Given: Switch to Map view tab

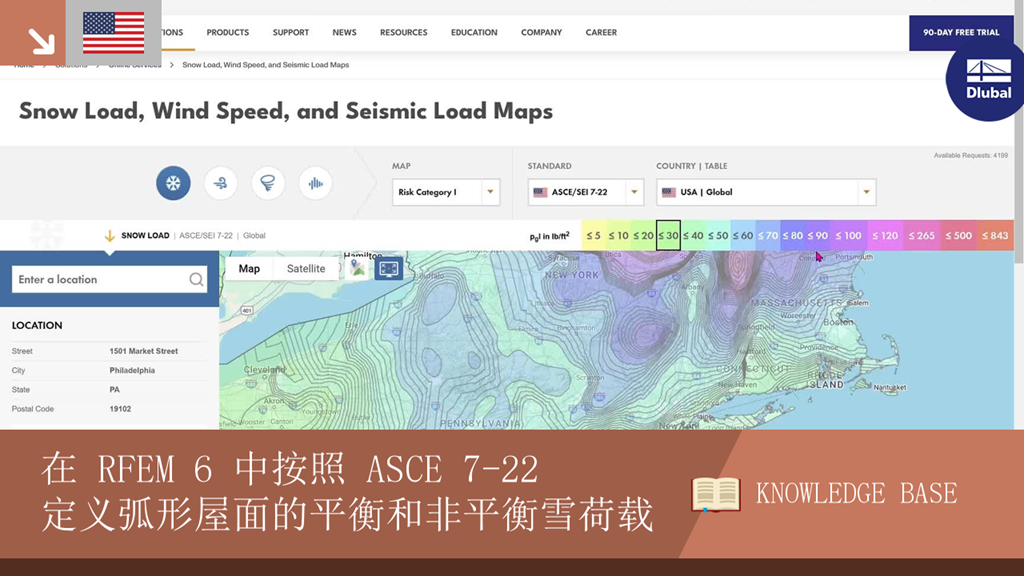Looking at the screenshot, I should (x=249, y=268).
